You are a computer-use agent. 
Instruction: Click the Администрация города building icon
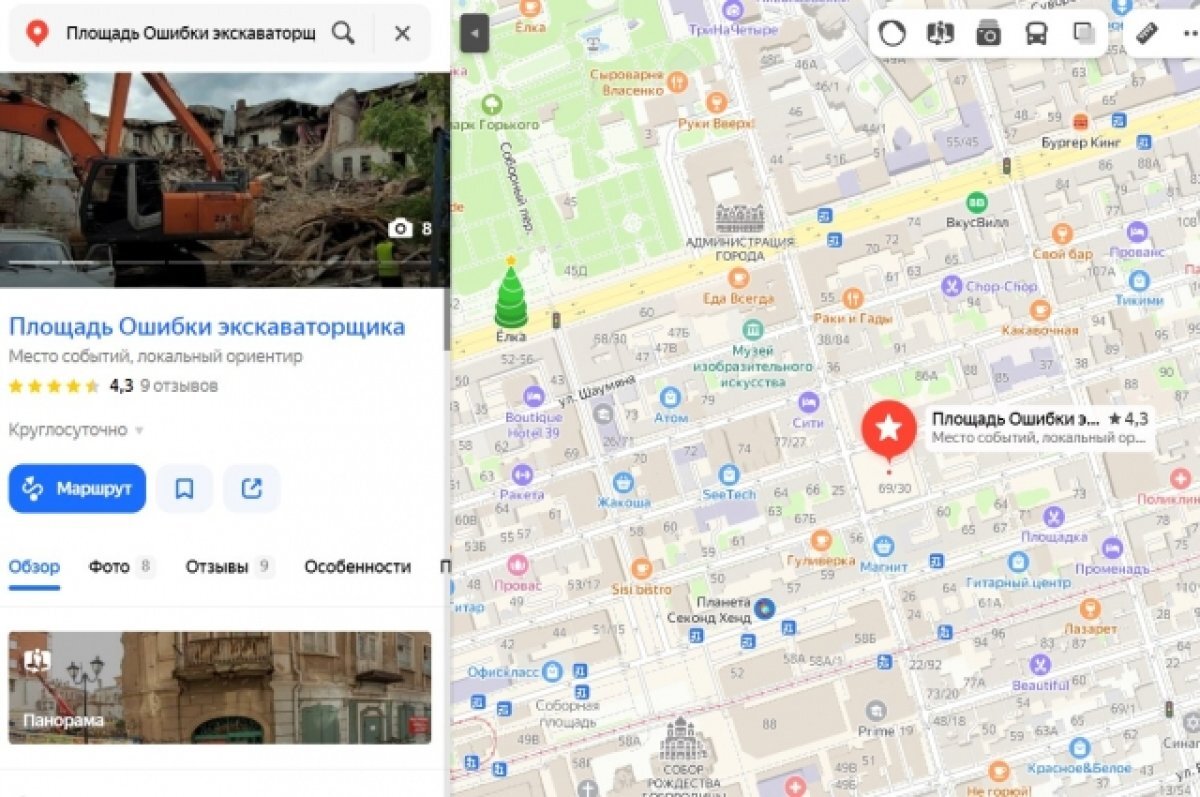(739, 217)
